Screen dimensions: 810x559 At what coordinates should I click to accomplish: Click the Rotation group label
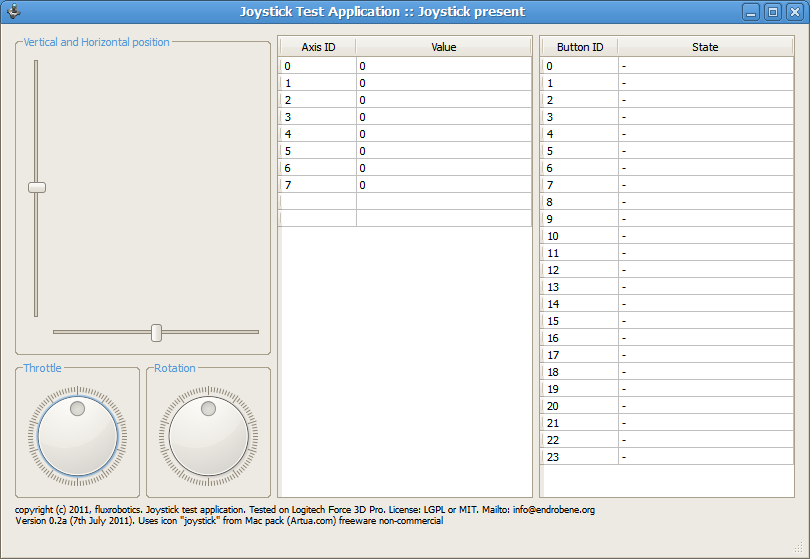(x=175, y=368)
